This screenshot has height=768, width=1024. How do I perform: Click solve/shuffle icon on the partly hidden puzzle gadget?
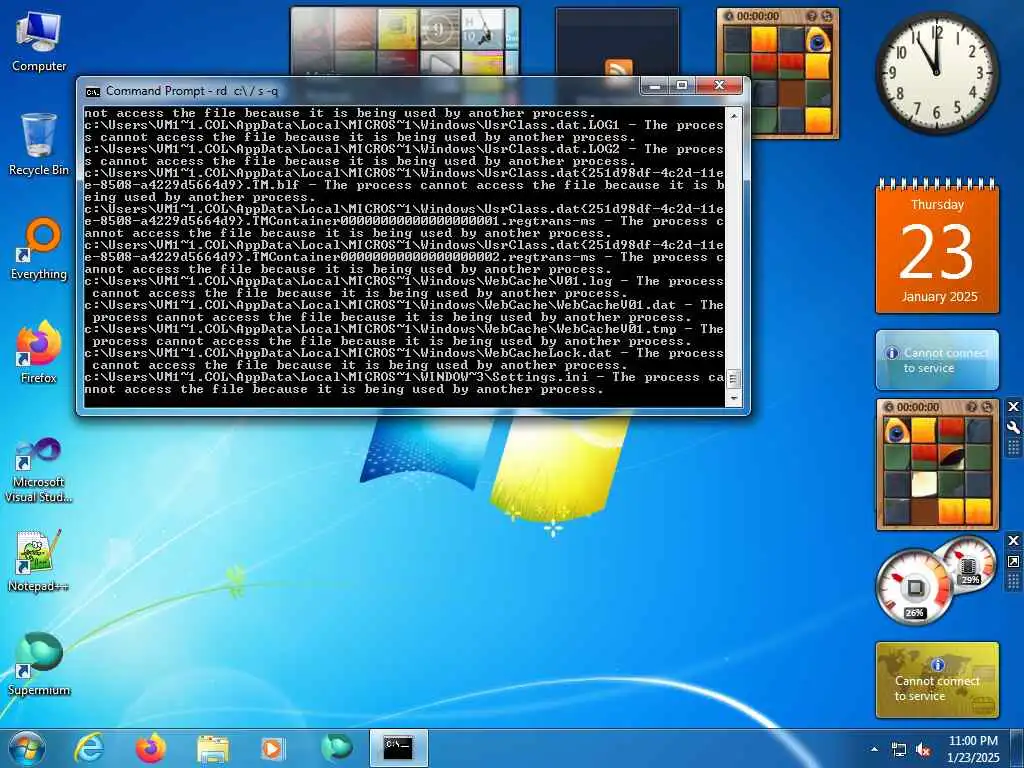[x=827, y=16]
